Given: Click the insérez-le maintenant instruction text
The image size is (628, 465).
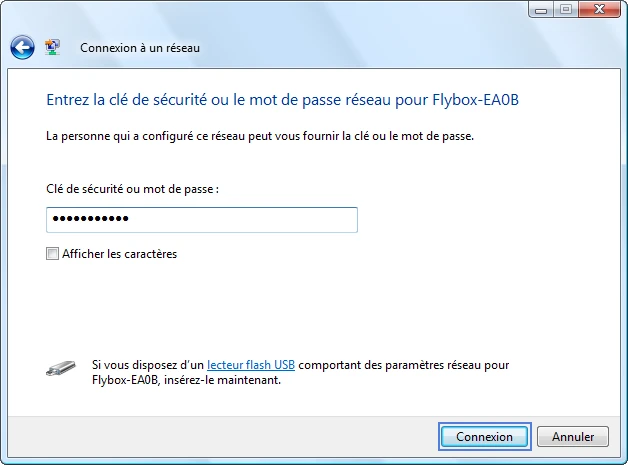Looking at the screenshot, I should point(222,380).
